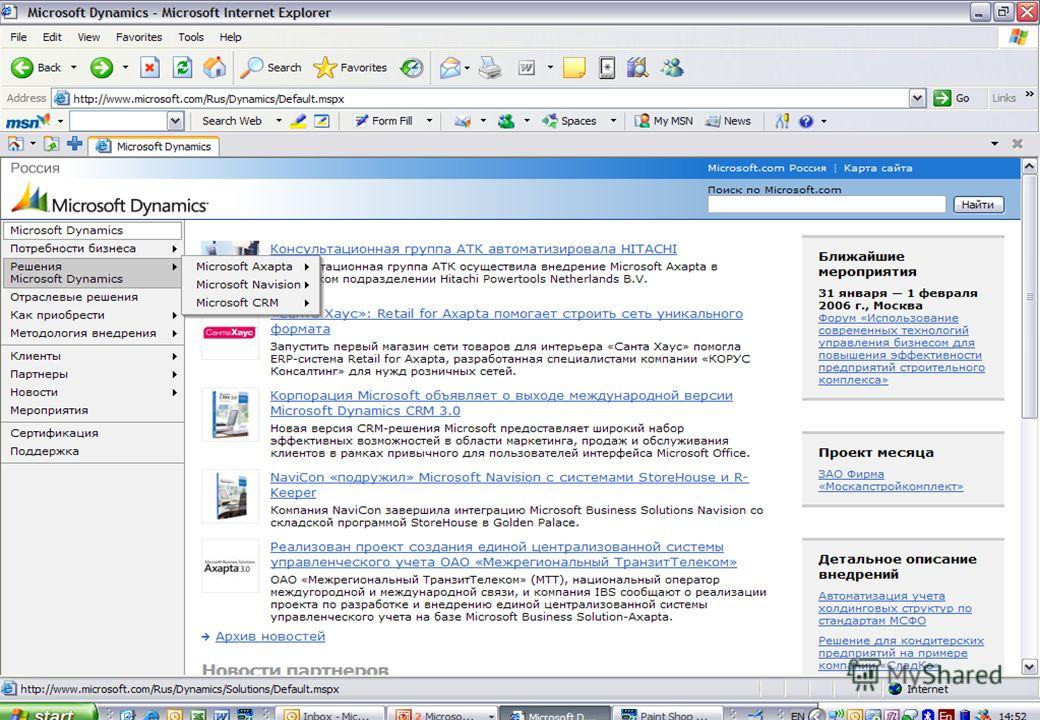Click the Go button beside address bar

[952, 98]
